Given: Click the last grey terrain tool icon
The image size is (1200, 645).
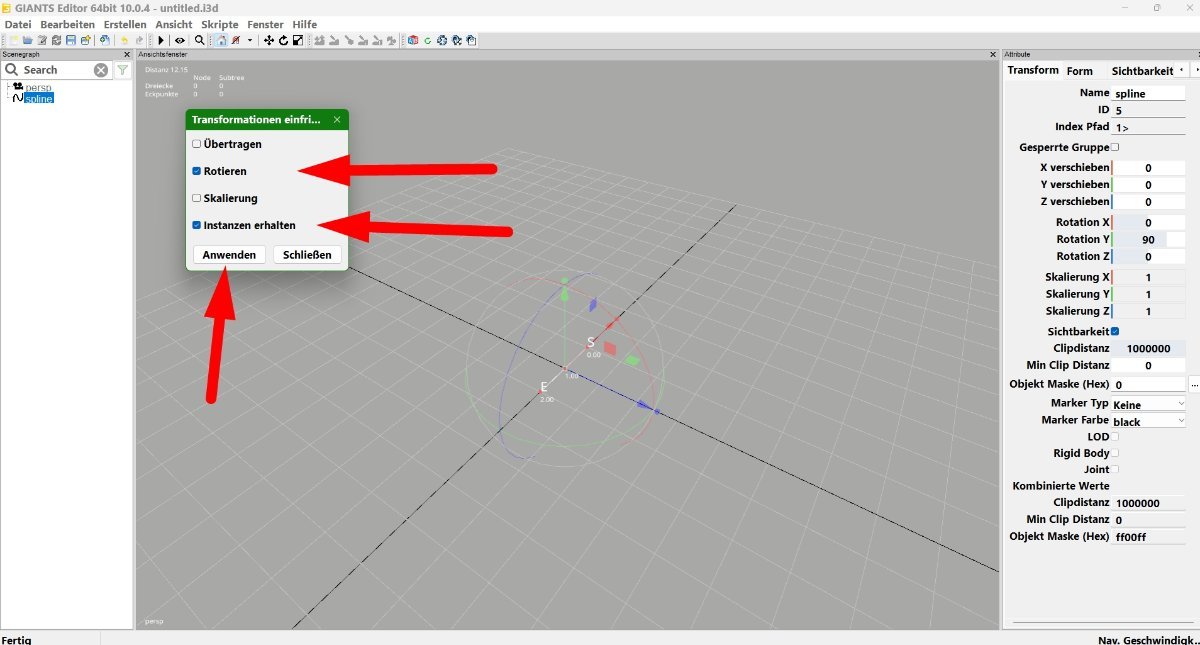Looking at the screenshot, I should 392,40.
